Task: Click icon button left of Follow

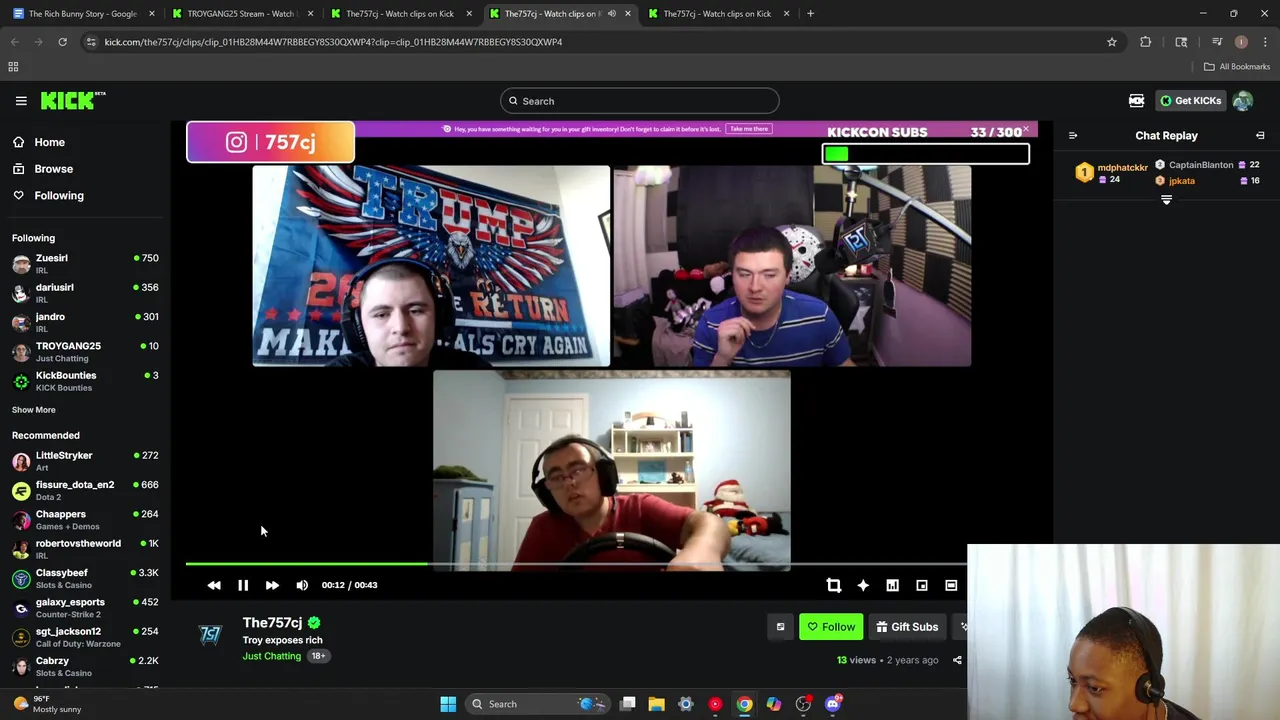Action: point(780,627)
